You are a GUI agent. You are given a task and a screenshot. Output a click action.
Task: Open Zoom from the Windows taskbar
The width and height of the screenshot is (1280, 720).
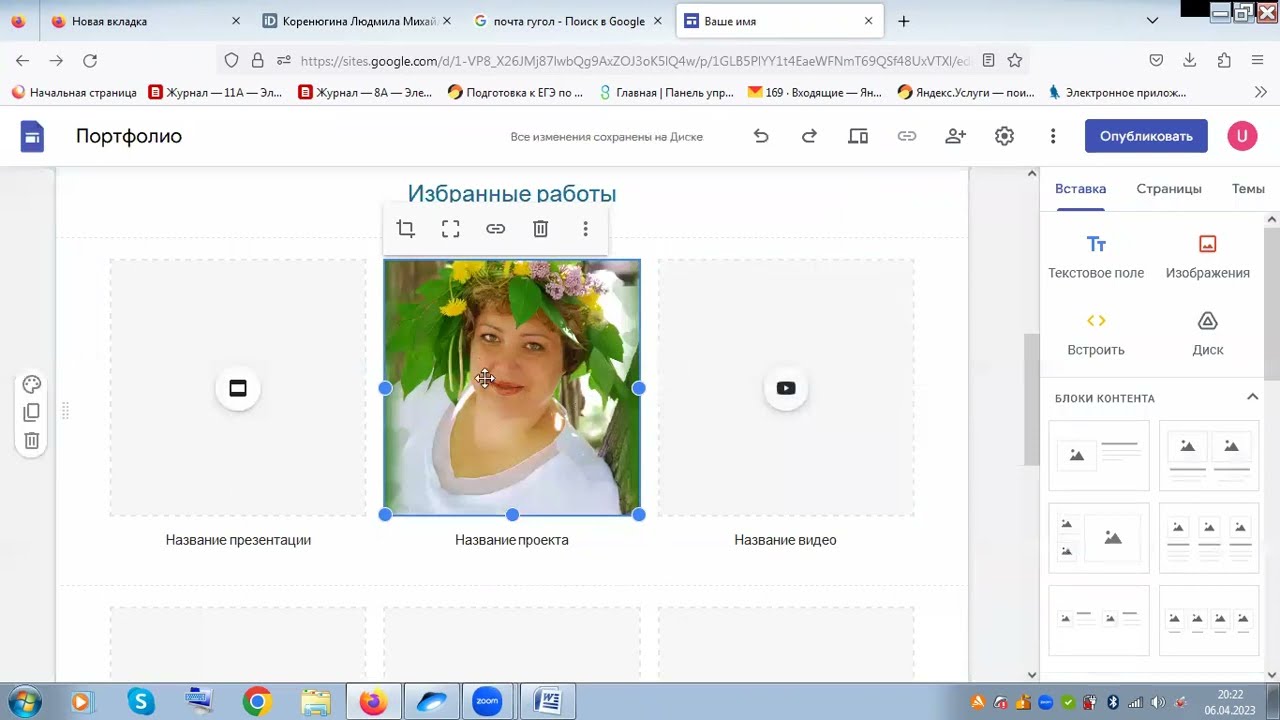(x=487, y=702)
